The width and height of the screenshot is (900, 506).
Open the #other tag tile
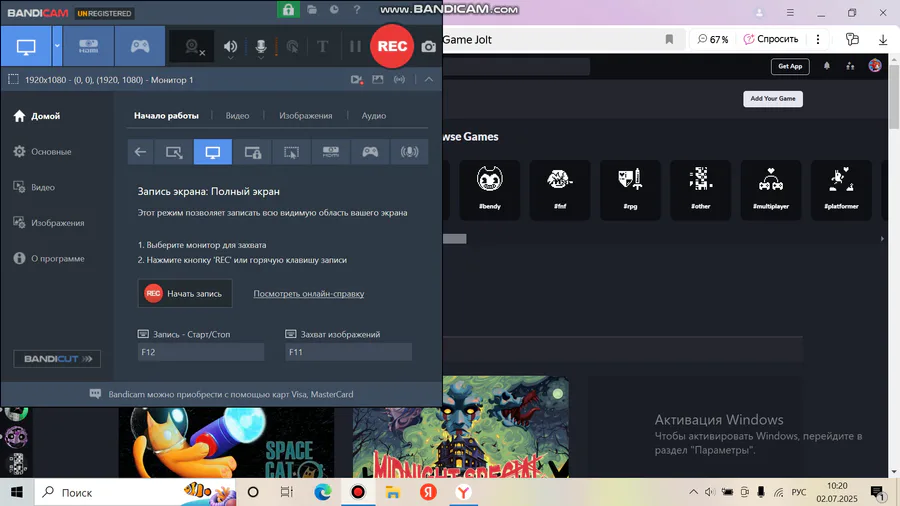point(701,189)
